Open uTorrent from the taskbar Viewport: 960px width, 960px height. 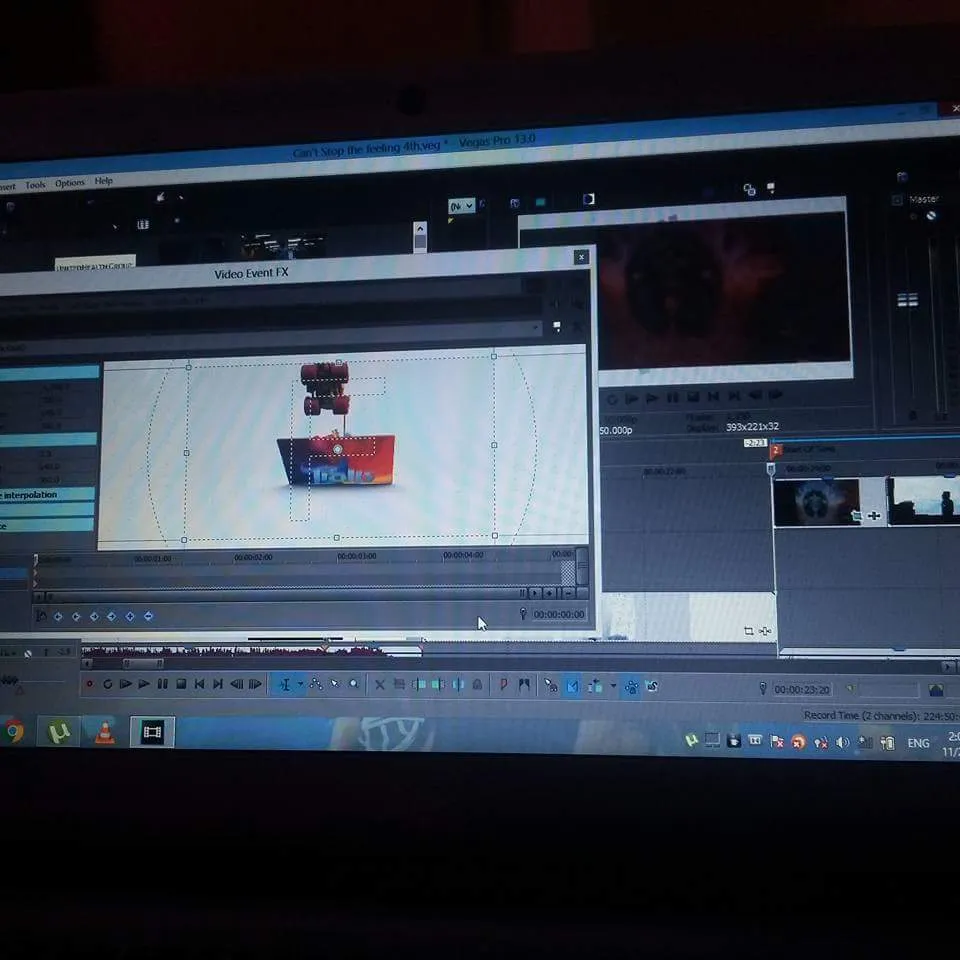(x=59, y=732)
